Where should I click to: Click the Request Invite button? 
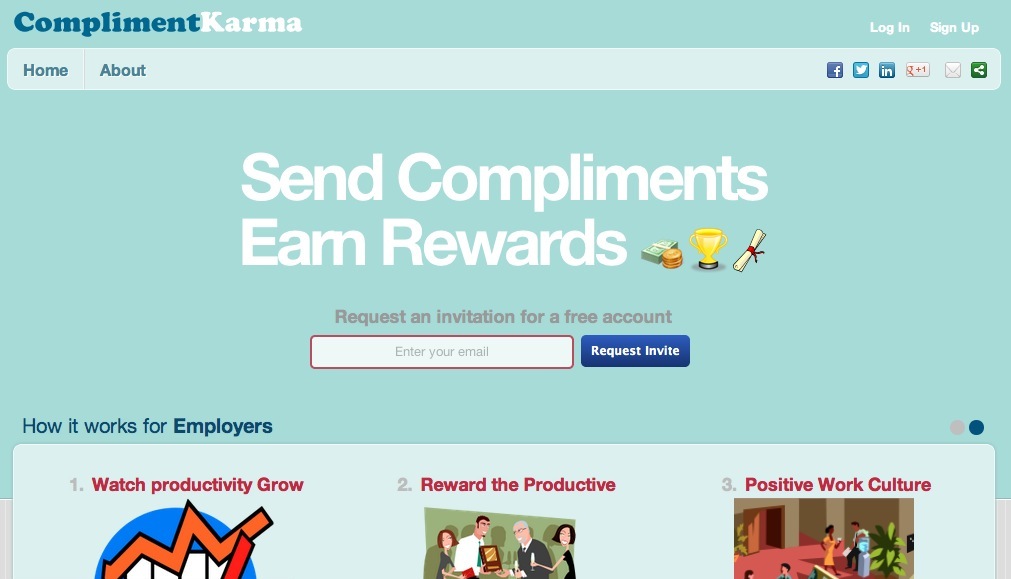pos(635,351)
